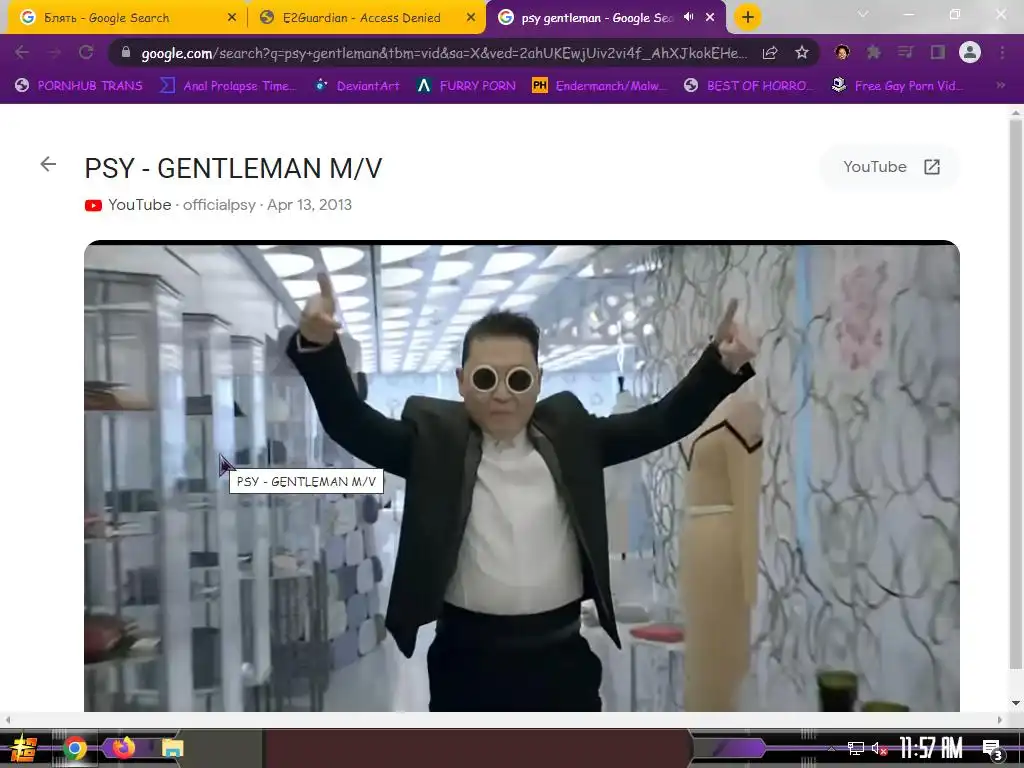Click the PSY Gentleman video player

tap(522, 476)
